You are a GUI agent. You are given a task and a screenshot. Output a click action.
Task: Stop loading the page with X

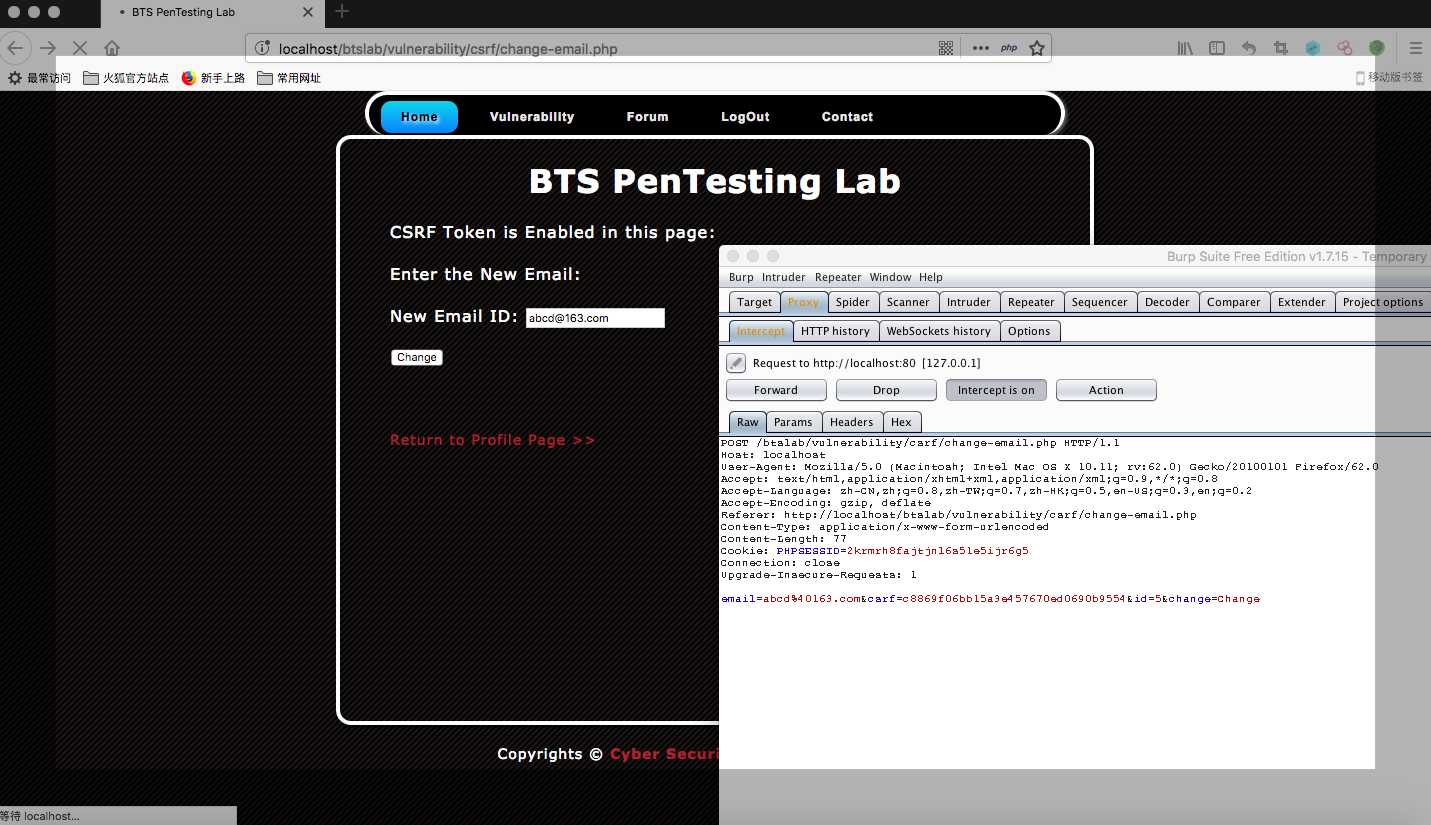click(81, 48)
